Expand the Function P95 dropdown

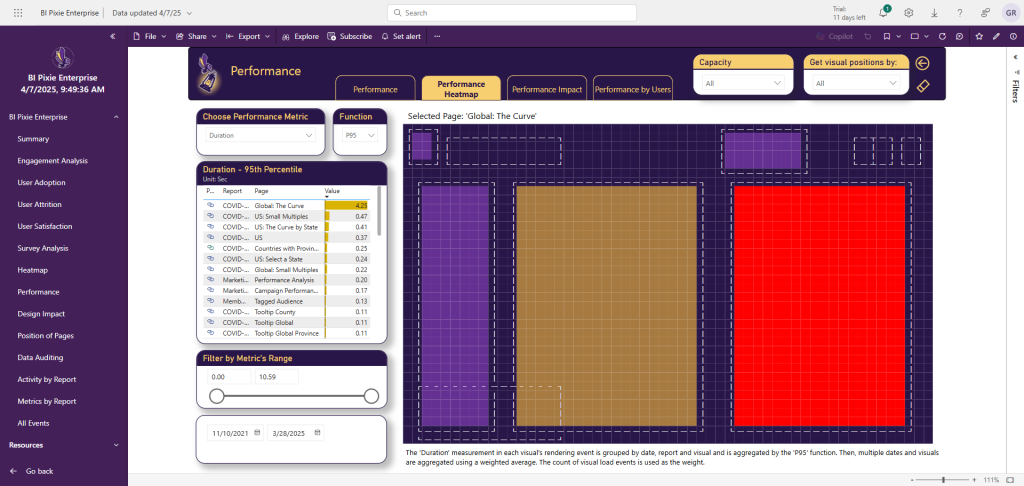[x=357, y=135]
